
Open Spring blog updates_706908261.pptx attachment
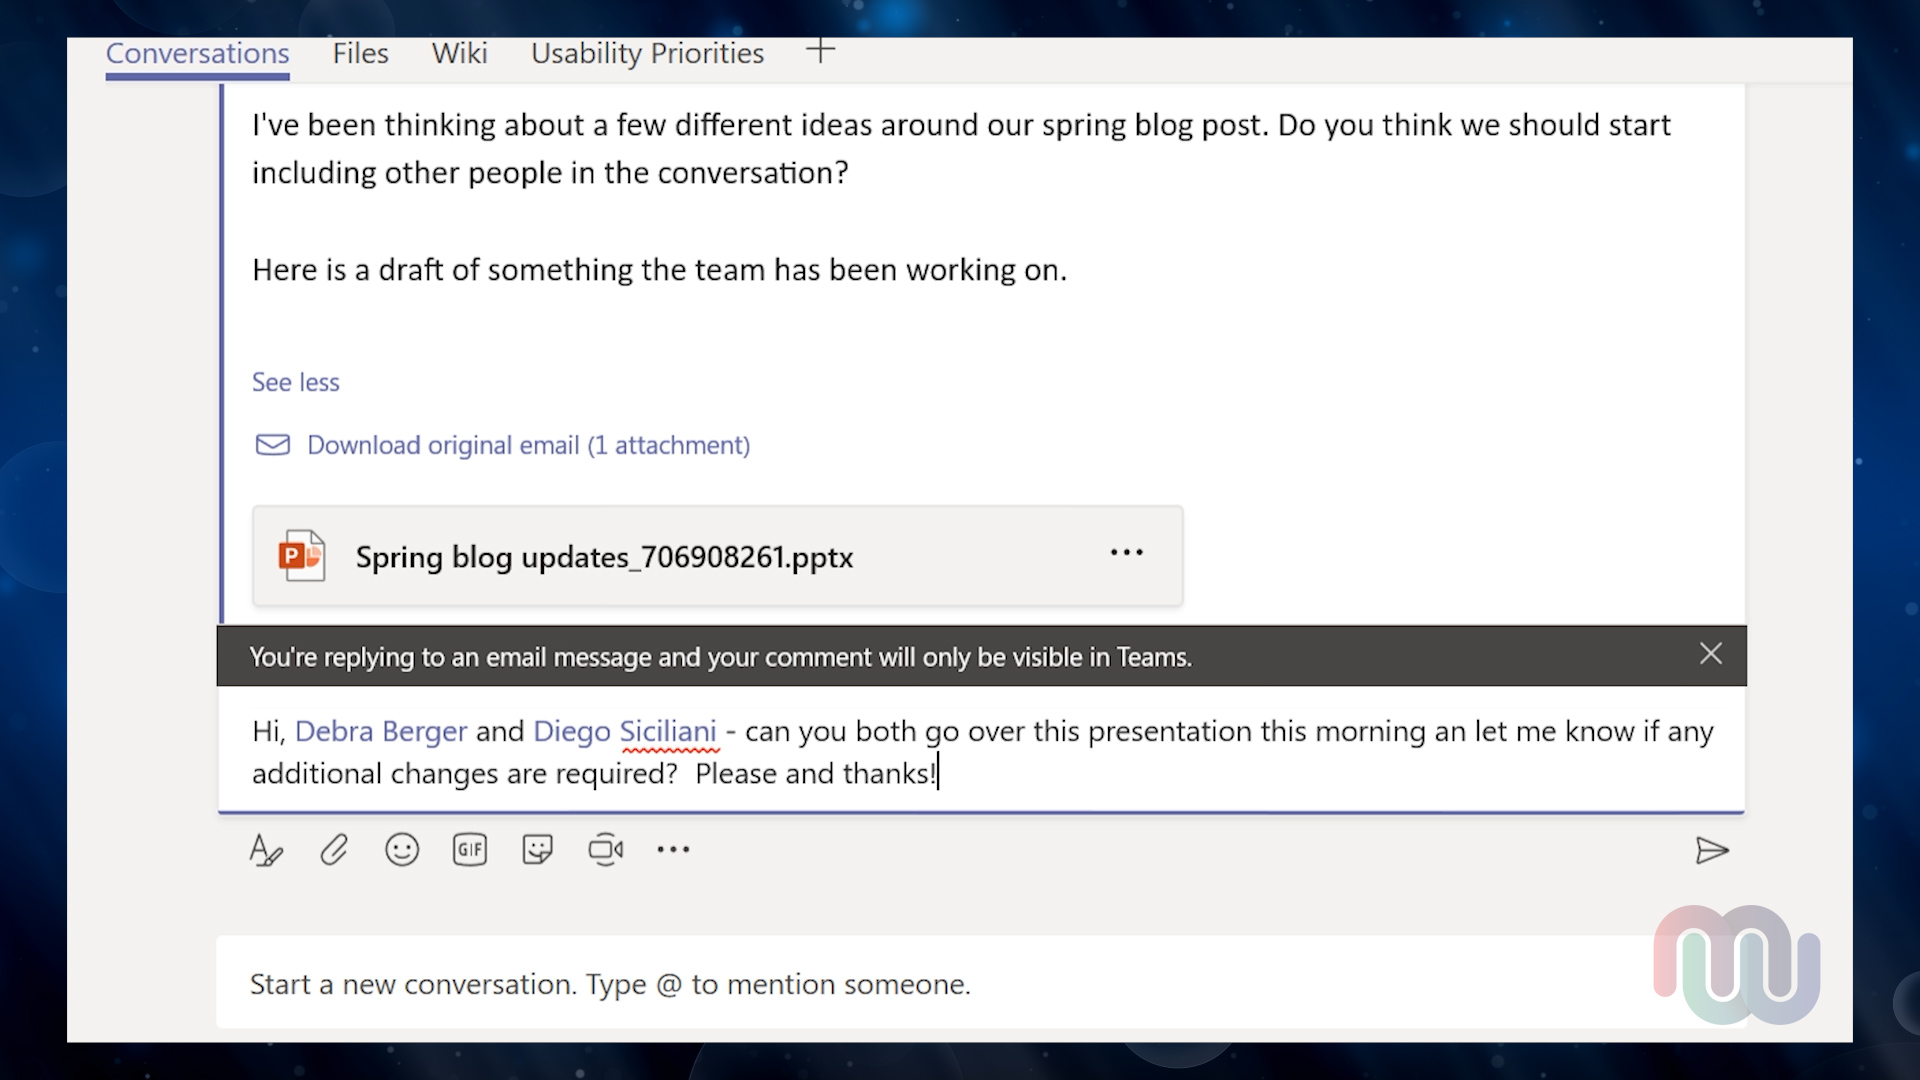click(717, 556)
